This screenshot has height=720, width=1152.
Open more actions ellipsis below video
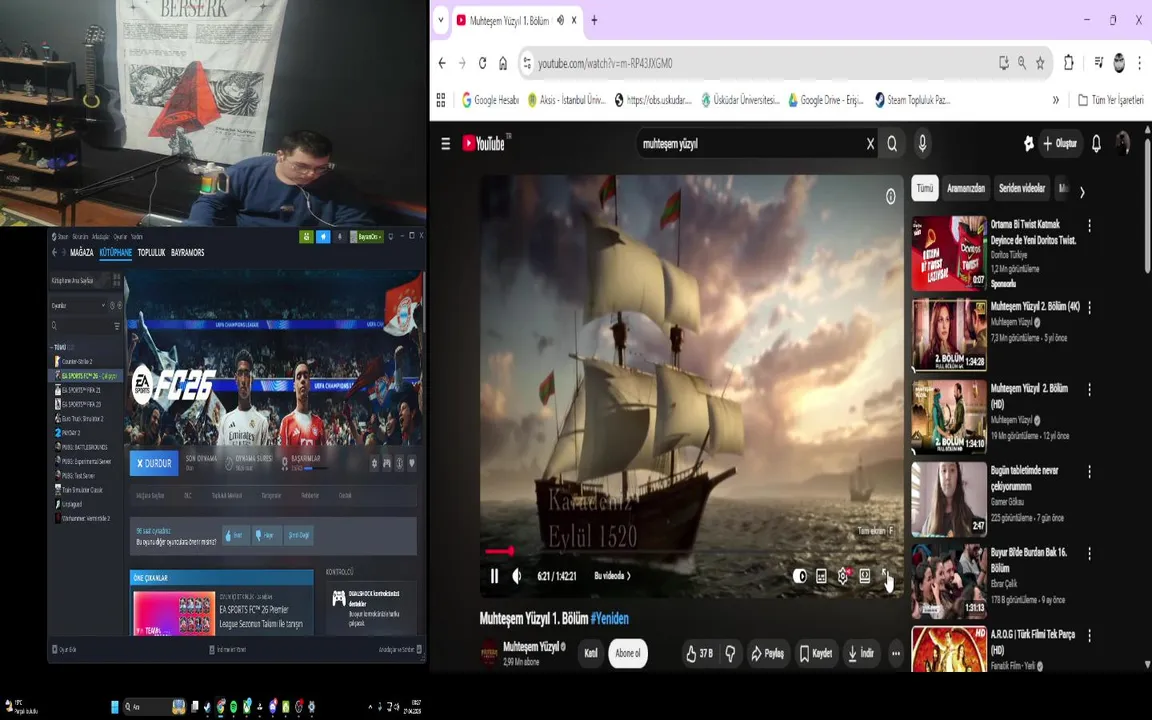click(896, 653)
